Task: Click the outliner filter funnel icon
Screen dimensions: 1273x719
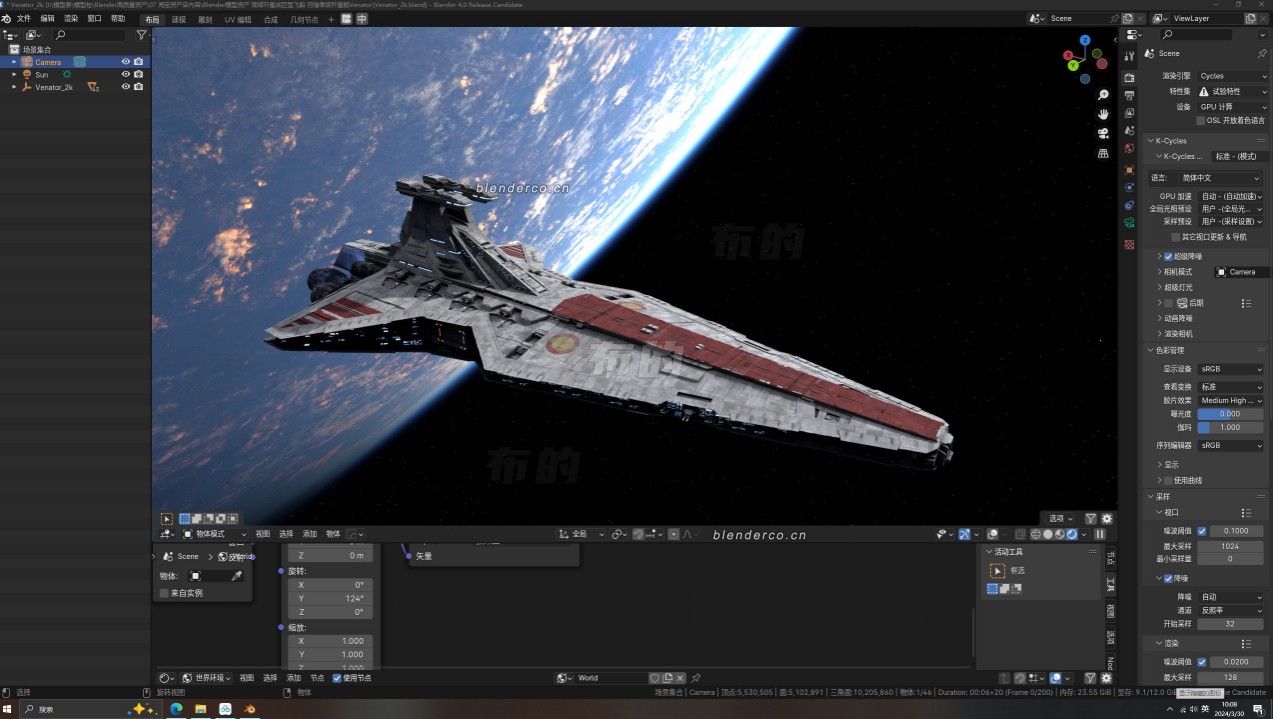Action: pyautogui.click(x=141, y=35)
